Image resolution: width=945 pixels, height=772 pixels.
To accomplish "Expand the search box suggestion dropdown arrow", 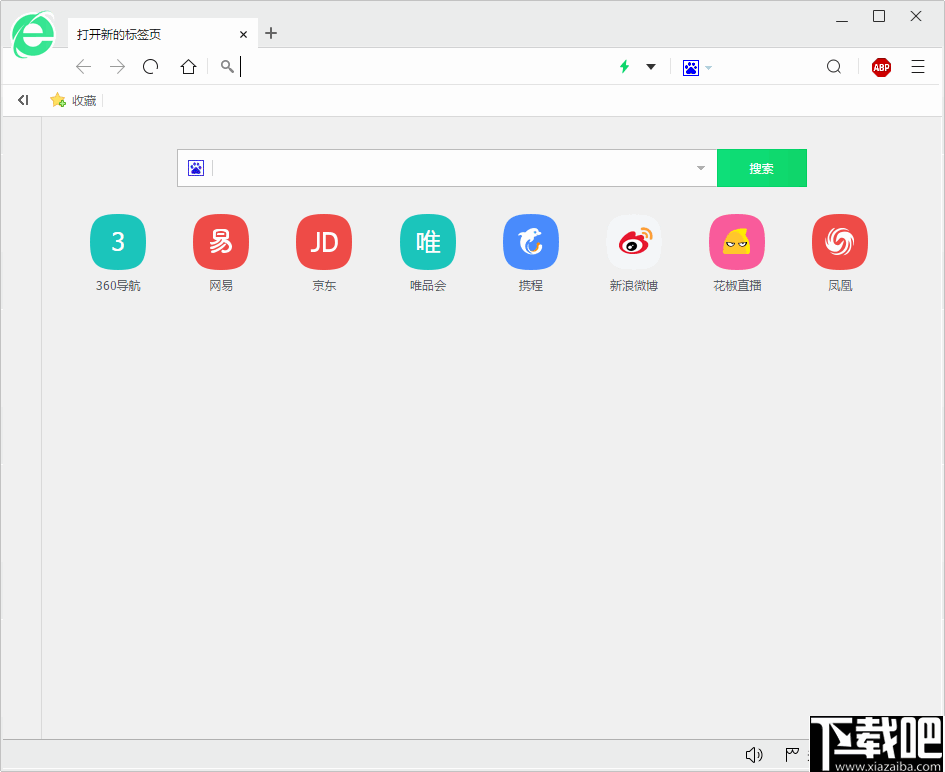I will coord(701,168).
